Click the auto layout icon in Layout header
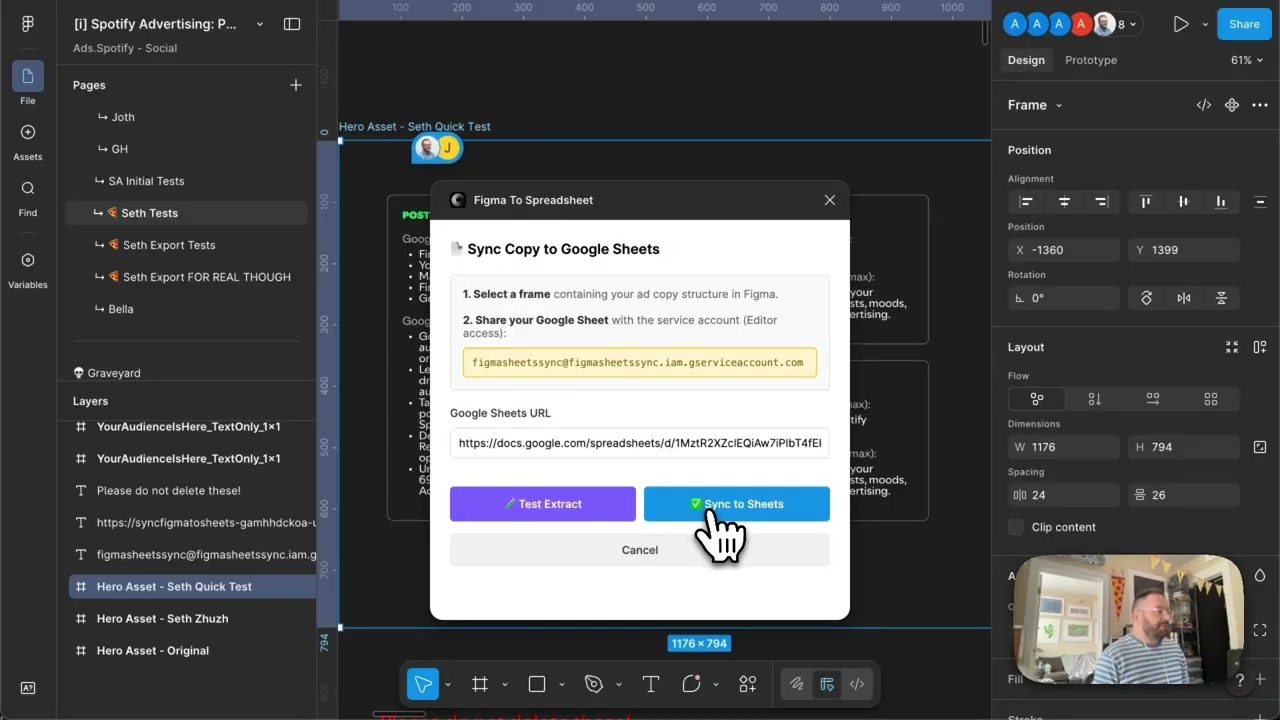Viewport: 1280px width, 720px height. click(1260, 347)
